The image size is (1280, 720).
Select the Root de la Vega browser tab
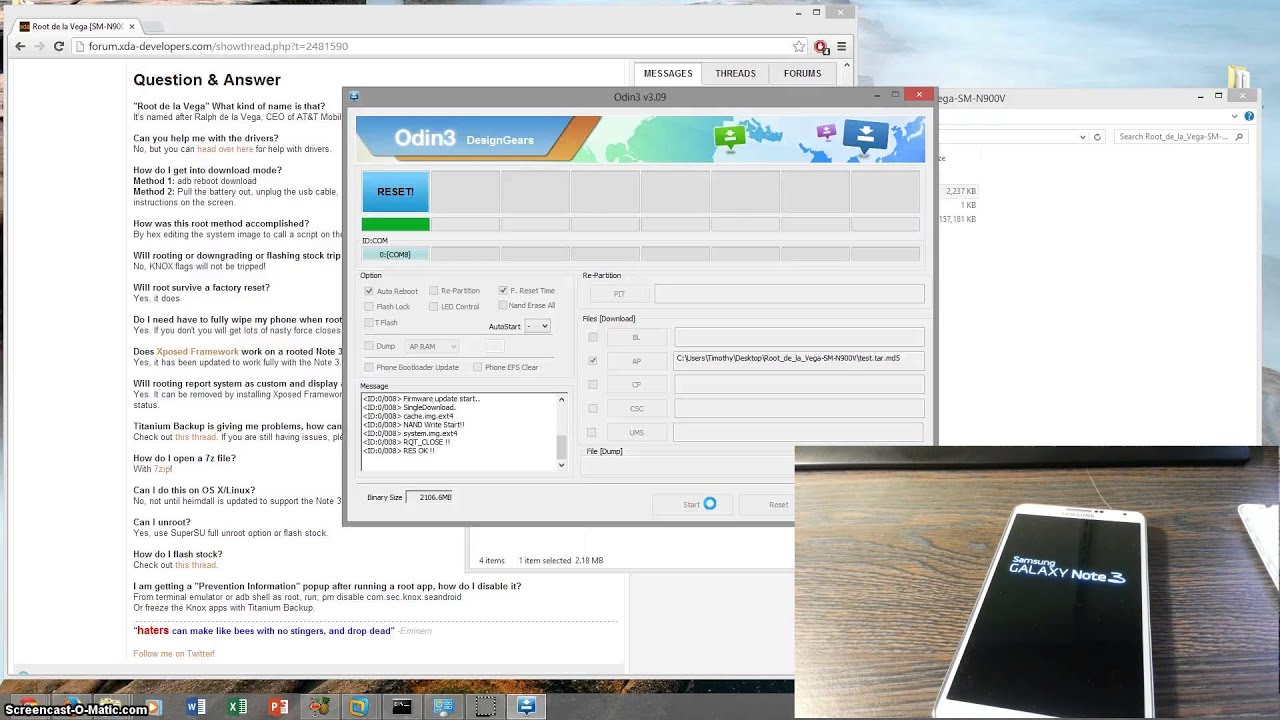click(78, 26)
